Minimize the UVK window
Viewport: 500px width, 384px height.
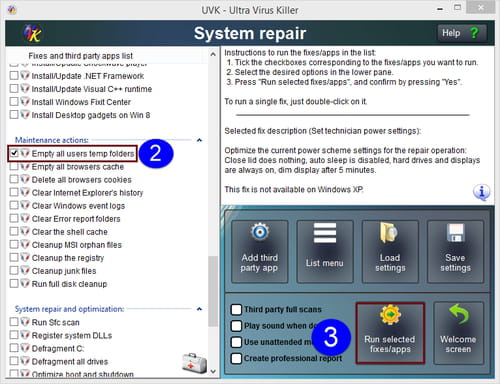pos(440,9)
